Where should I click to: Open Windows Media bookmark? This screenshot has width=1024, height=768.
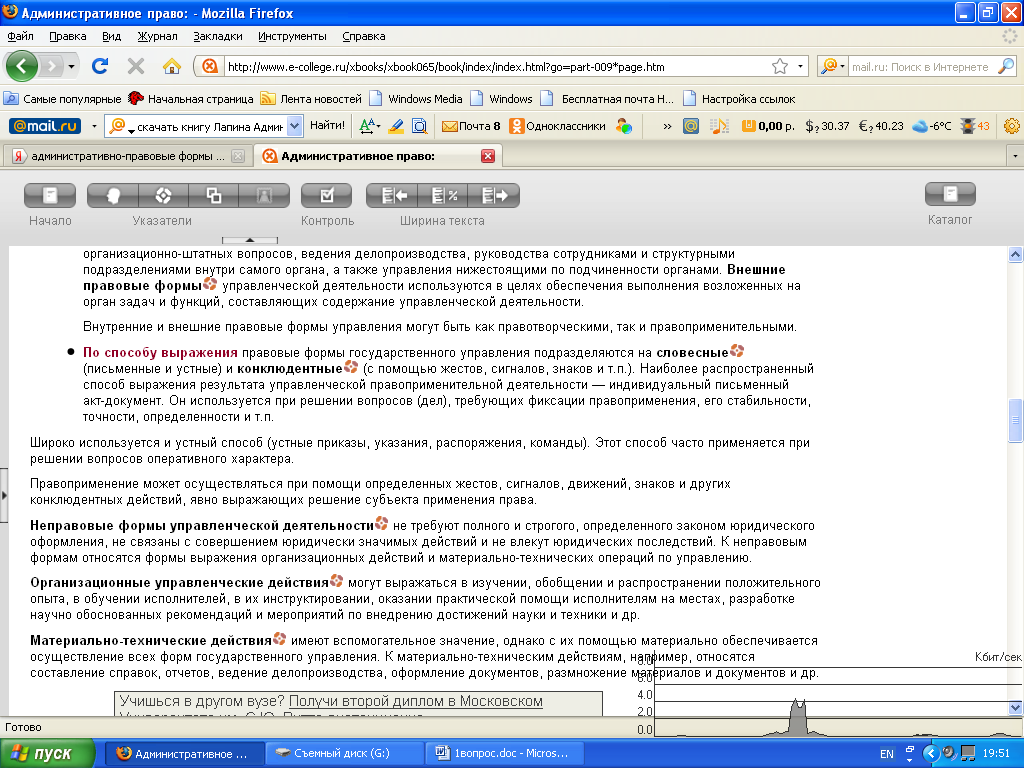click(x=416, y=99)
